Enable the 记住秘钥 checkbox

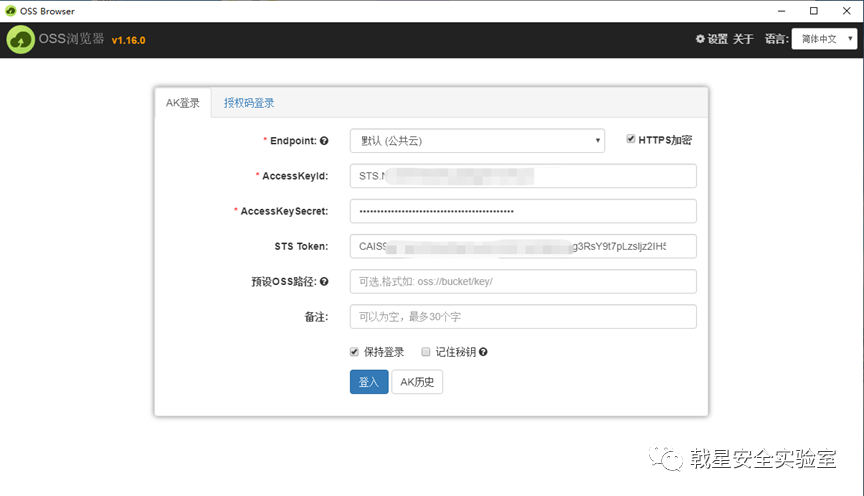point(425,352)
